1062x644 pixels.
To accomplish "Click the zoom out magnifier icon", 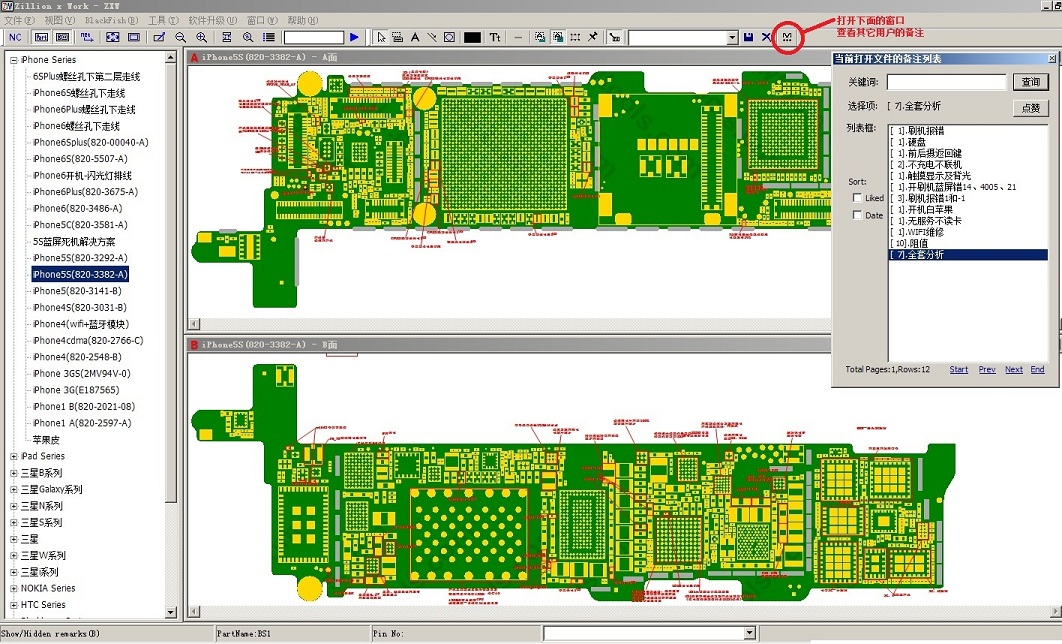I will pyautogui.click(x=181, y=37).
